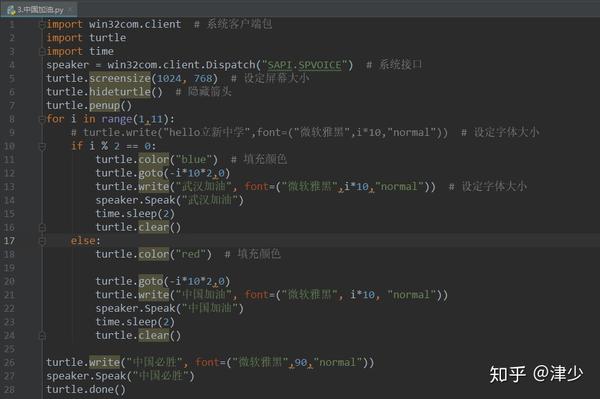
Task: Click the Python file icon on the tab
Action: coord(11,10)
